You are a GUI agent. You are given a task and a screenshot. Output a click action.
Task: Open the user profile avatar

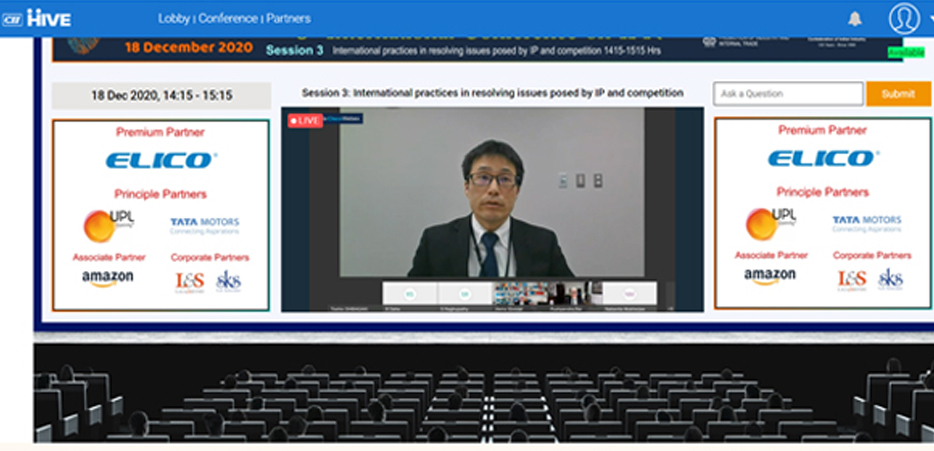(904, 18)
